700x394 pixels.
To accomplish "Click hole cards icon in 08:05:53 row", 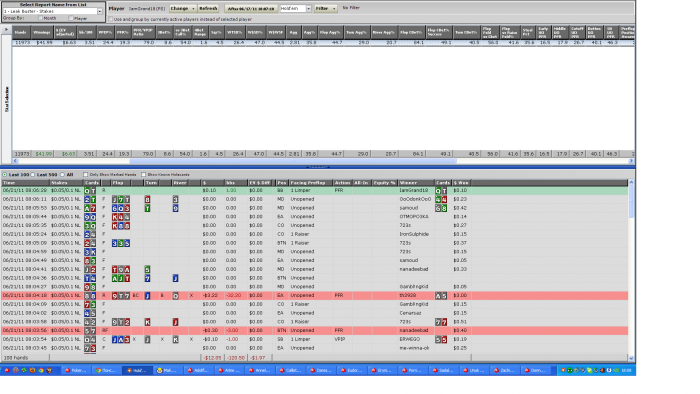I will pyautogui.click(x=90, y=208).
